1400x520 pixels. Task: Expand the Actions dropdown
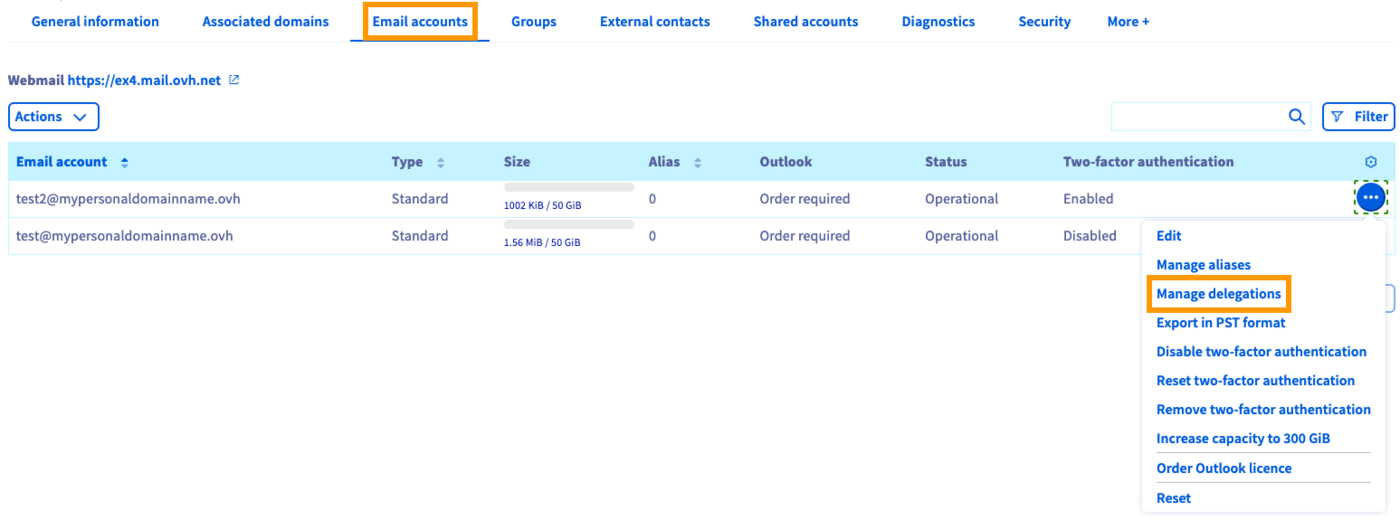(53, 117)
